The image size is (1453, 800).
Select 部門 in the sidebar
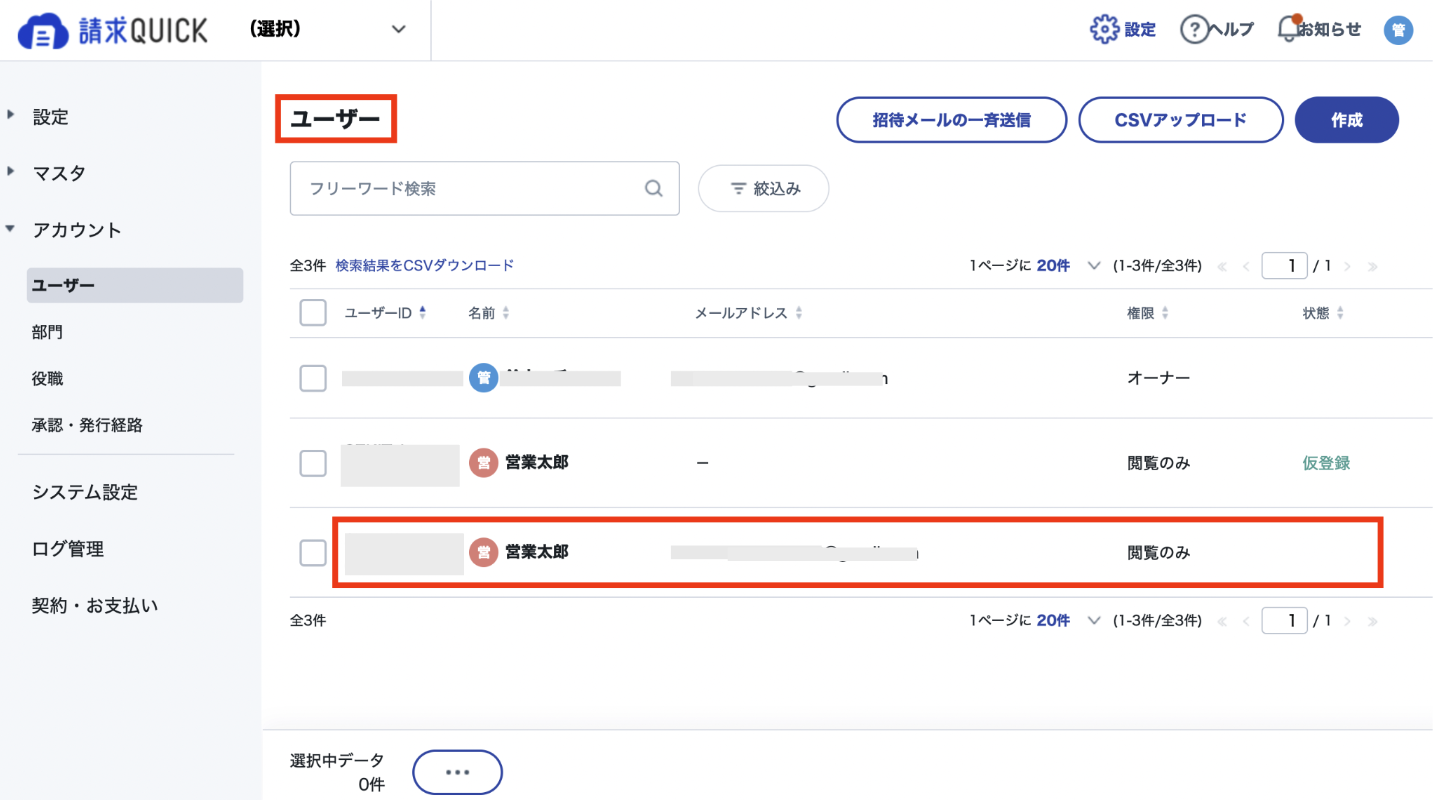47,332
